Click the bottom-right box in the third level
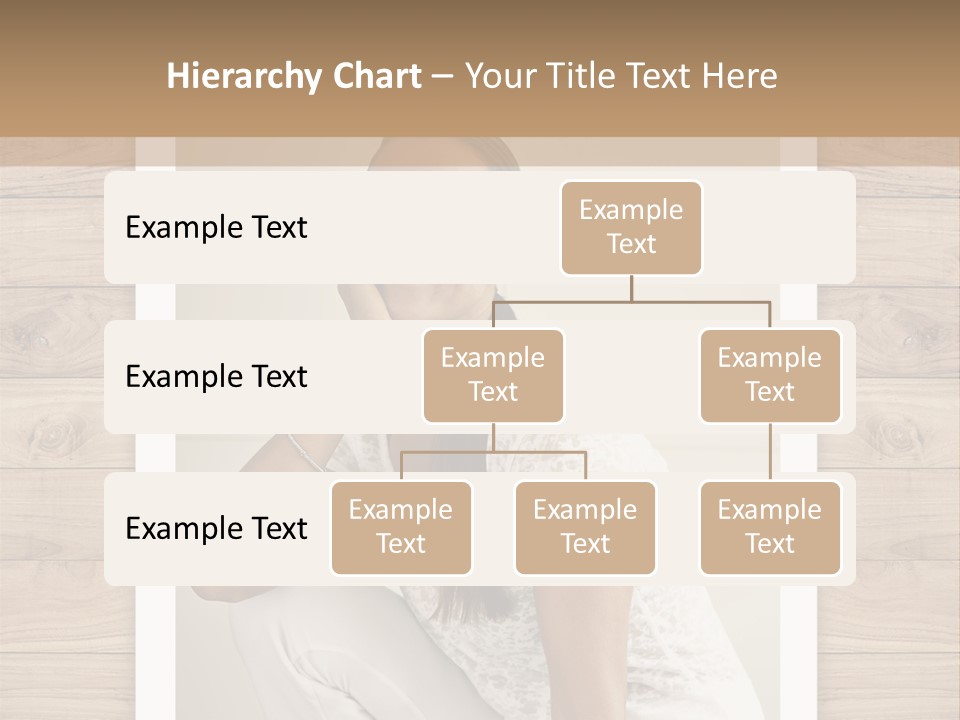 tap(769, 527)
